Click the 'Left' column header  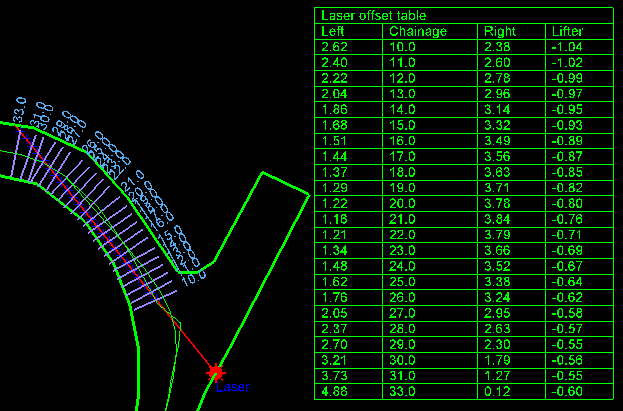333,31
